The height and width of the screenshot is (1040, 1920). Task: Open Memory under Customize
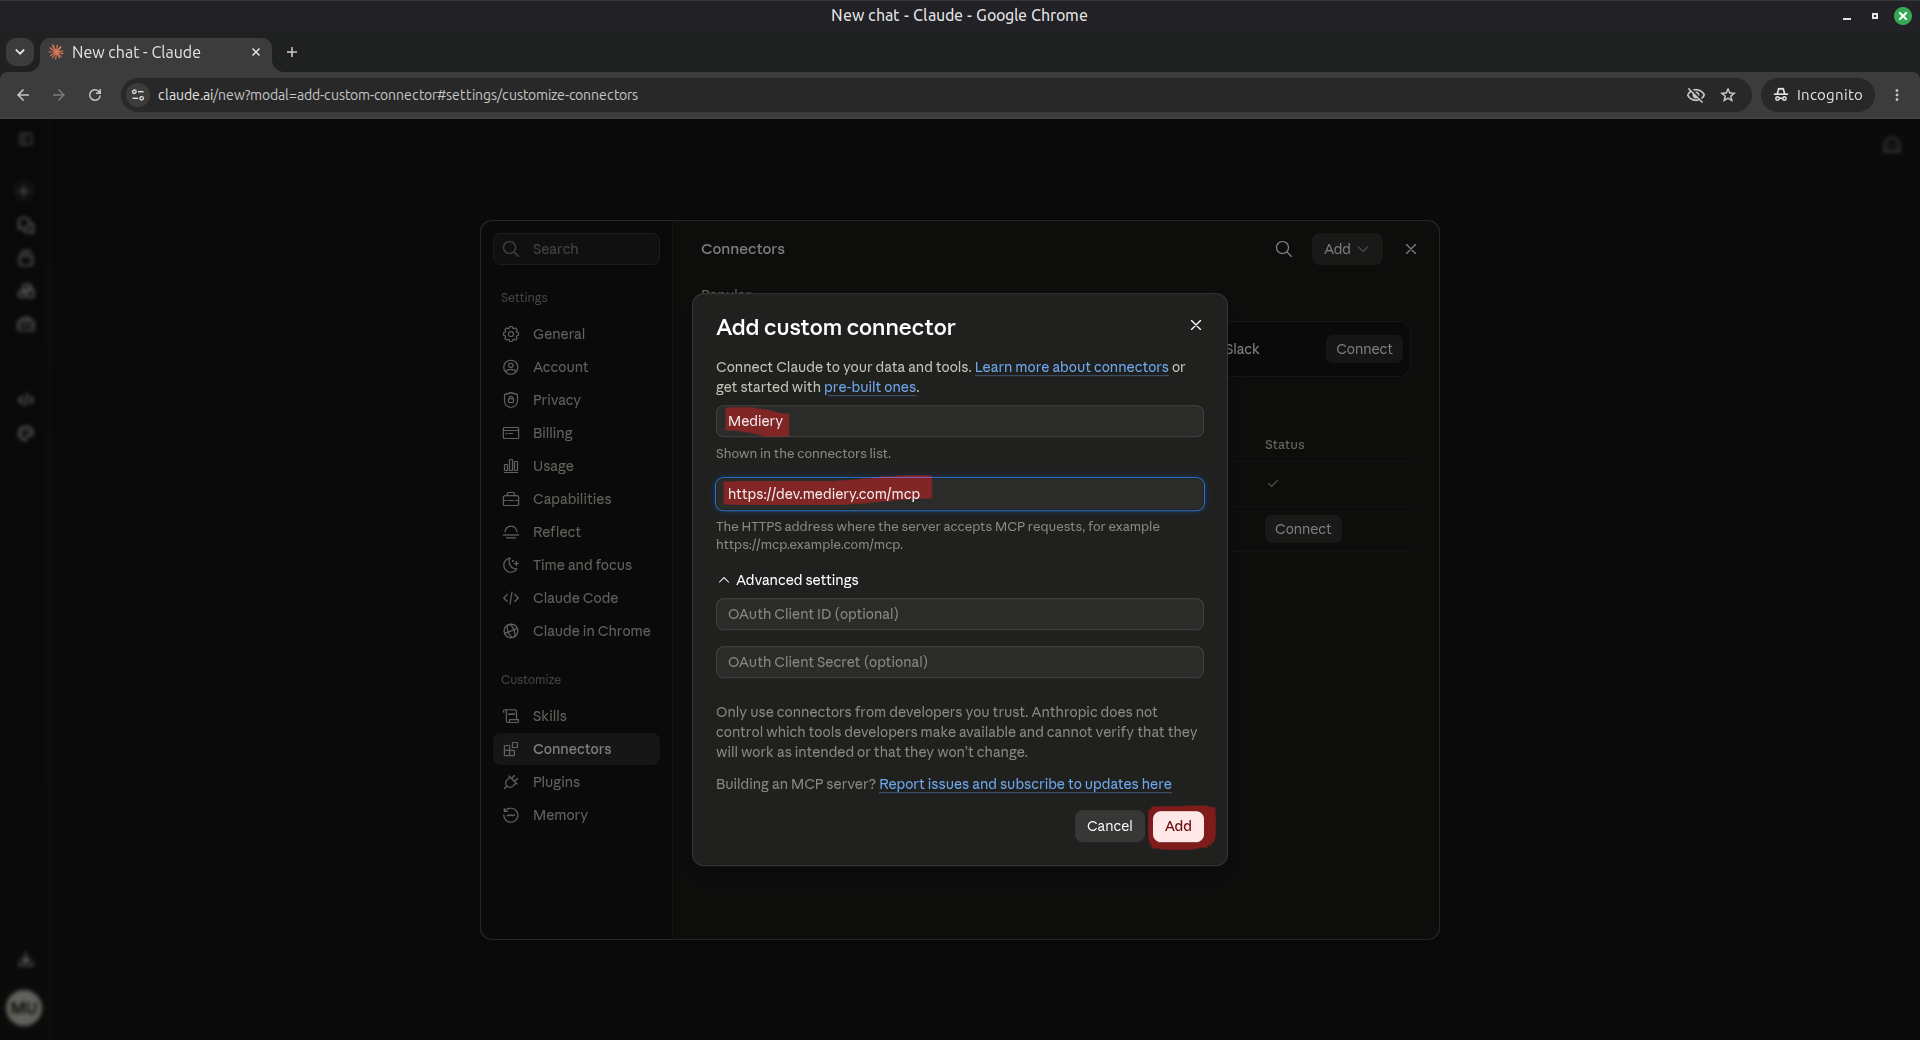[576, 815]
